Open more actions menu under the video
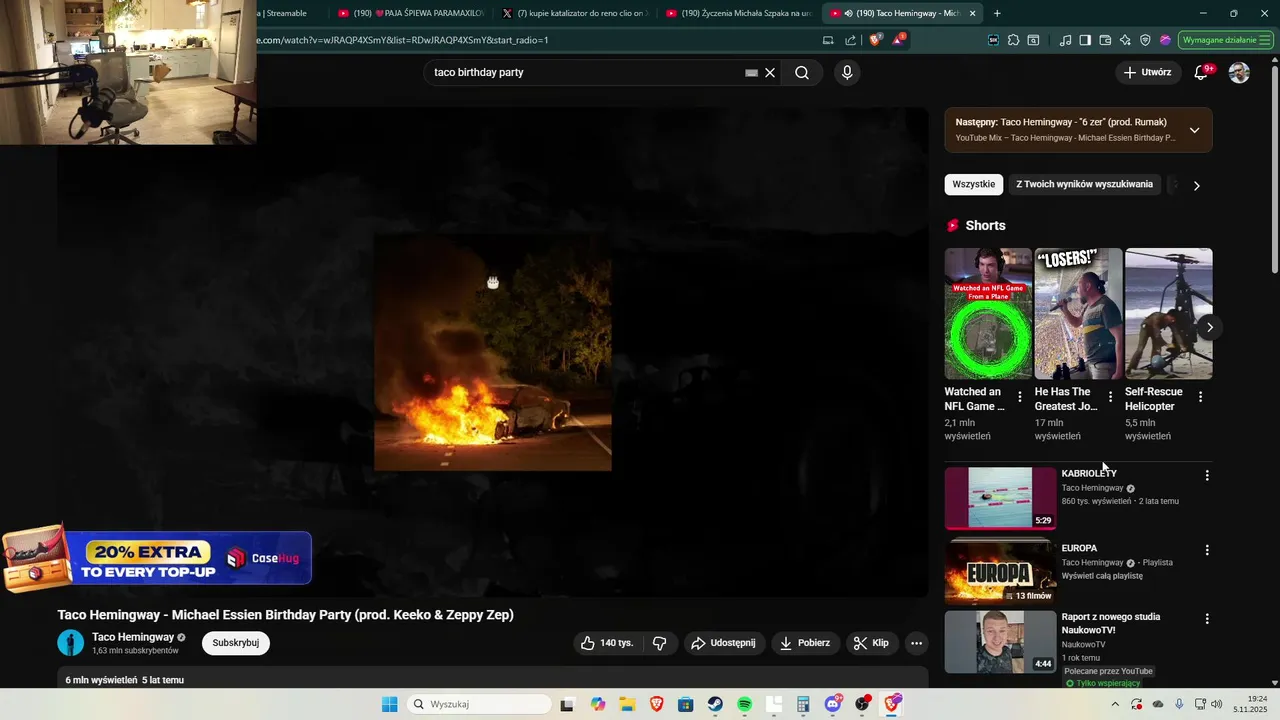The width and height of the screenshot is (1280, 720). [916, 643]
